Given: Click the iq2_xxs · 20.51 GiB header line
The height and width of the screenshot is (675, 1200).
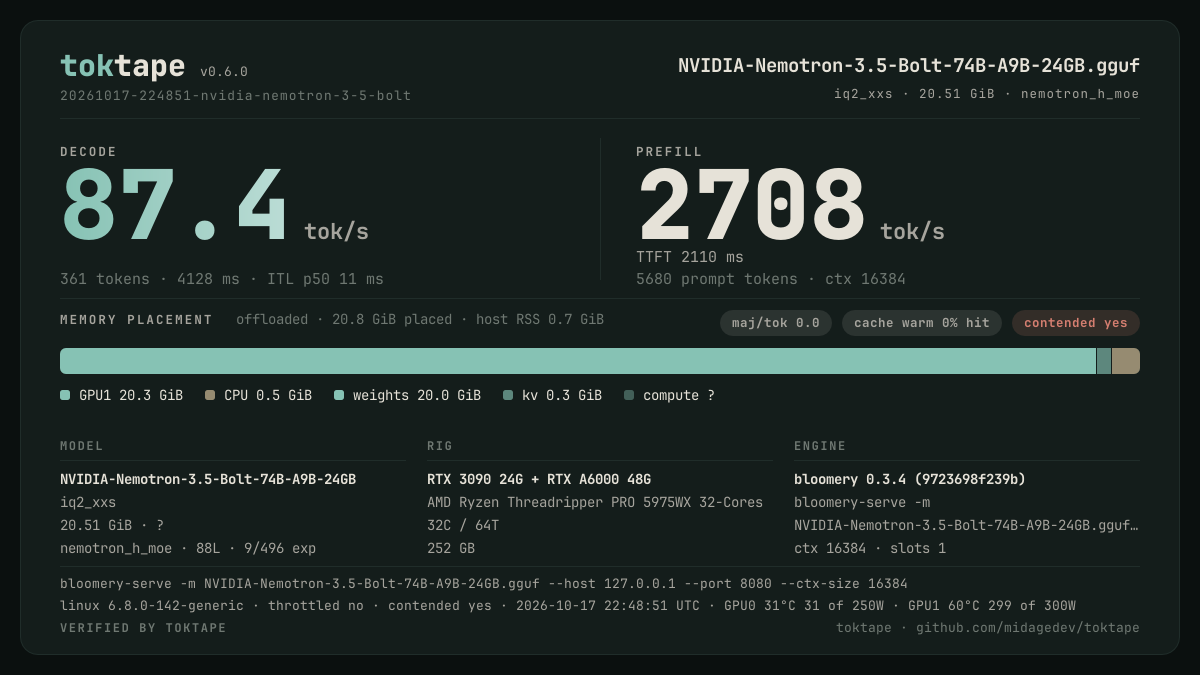Looking at the screenshot, I should tap(987, 94).
